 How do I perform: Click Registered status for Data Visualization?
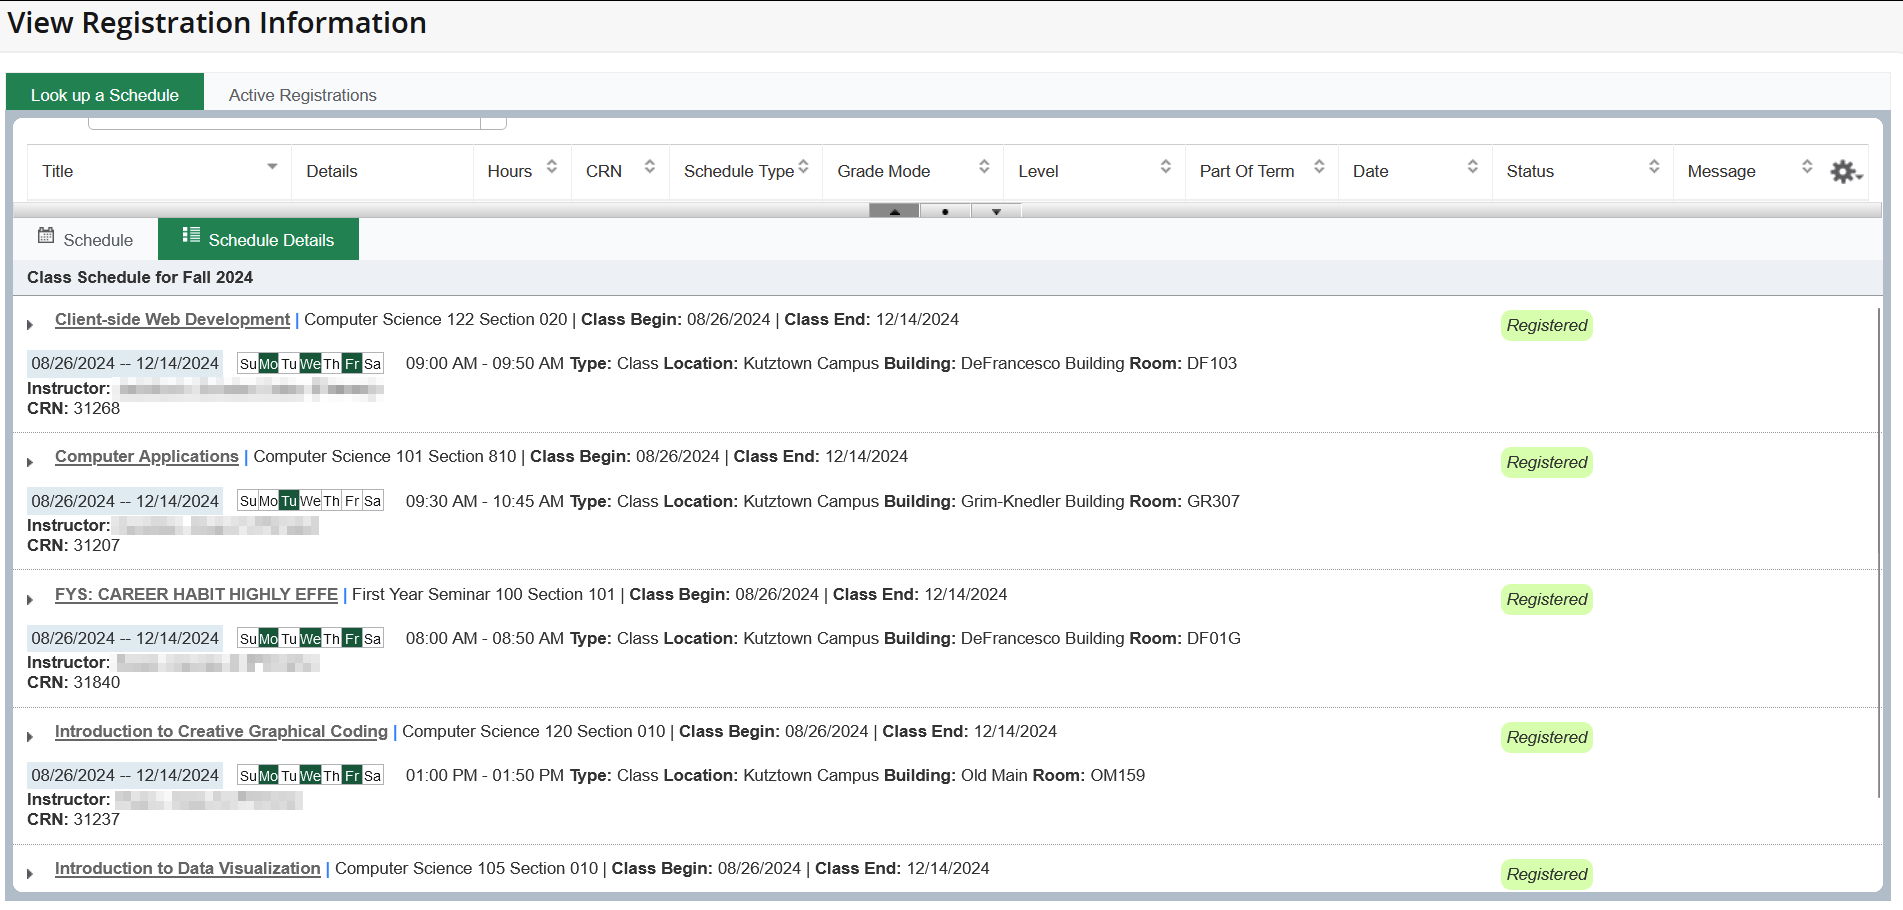click(1546, 874)
